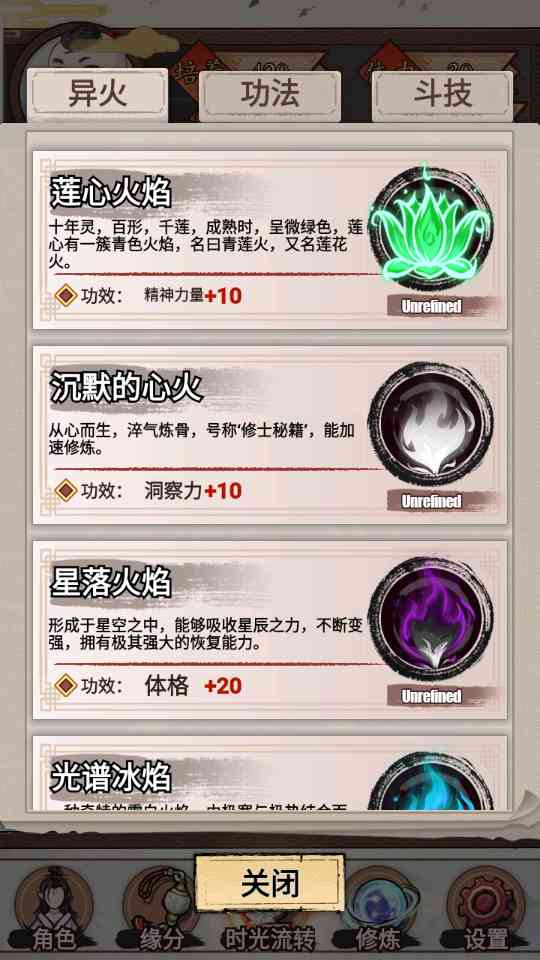Click Unrefined label under 星落火焰

[x=432, y=697]
